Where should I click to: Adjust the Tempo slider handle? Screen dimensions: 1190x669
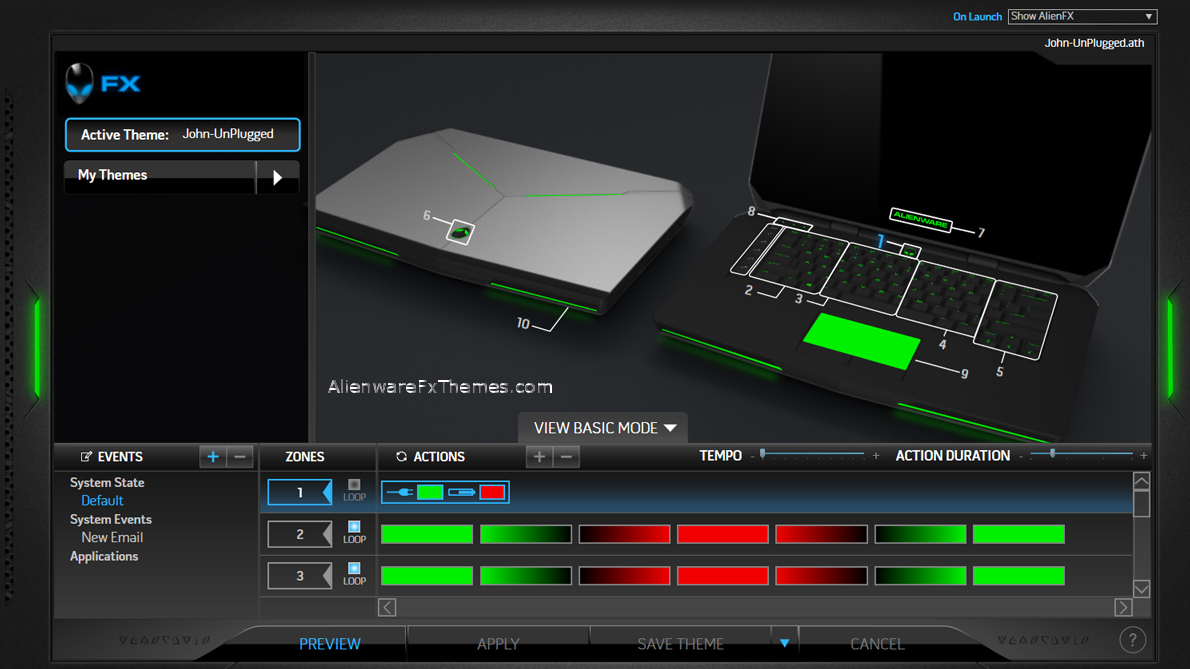coord(763,454)
